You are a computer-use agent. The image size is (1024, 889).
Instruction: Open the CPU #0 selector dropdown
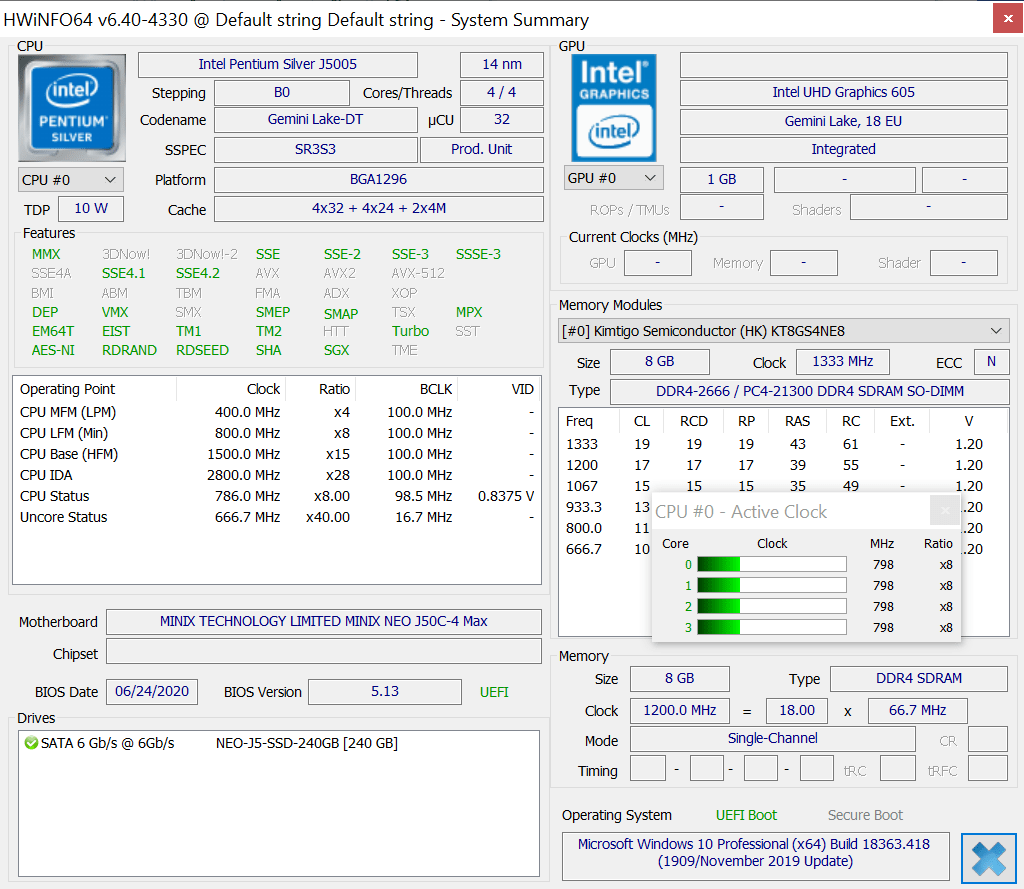pyautogui.click(x=71, y=180)
